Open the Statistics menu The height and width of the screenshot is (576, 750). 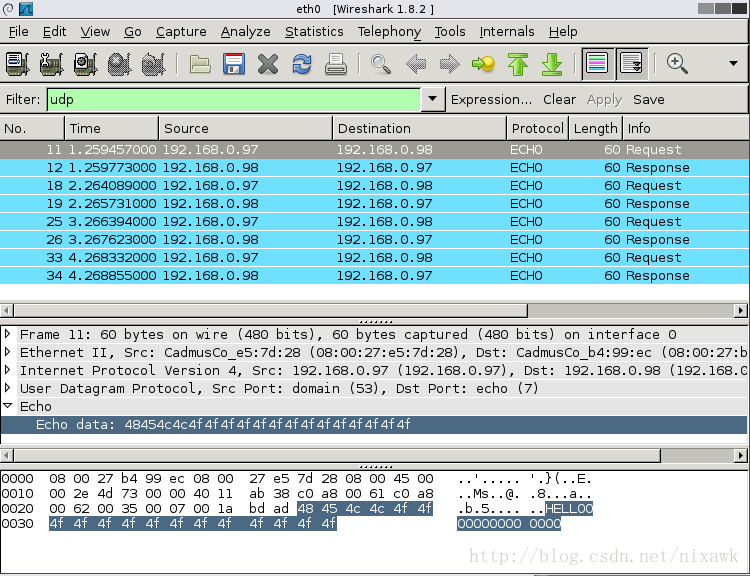click(x=314, y=32)
